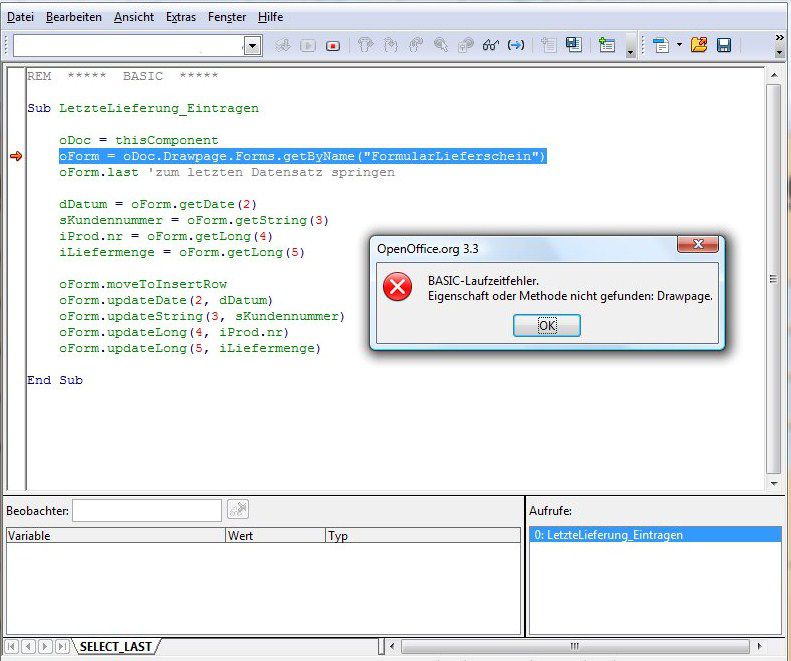This screenshot has height=661, width=791.
Task: Click the last-tab navigation arrow
Action: pos(62,646)
